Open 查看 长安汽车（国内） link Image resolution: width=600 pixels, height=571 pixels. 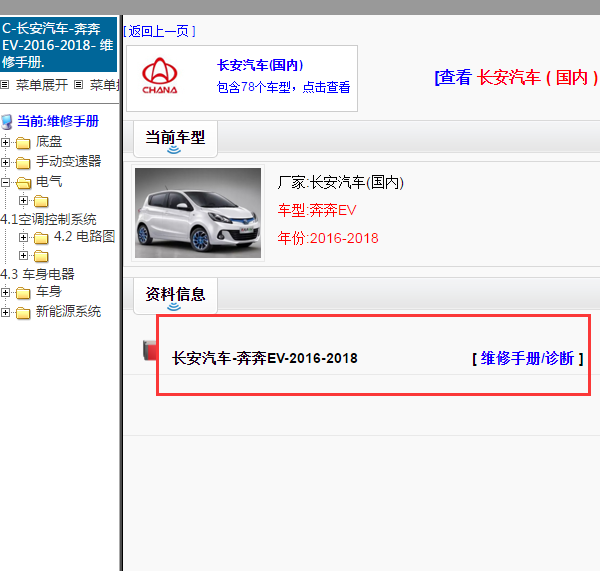click(x=517, y=78)
